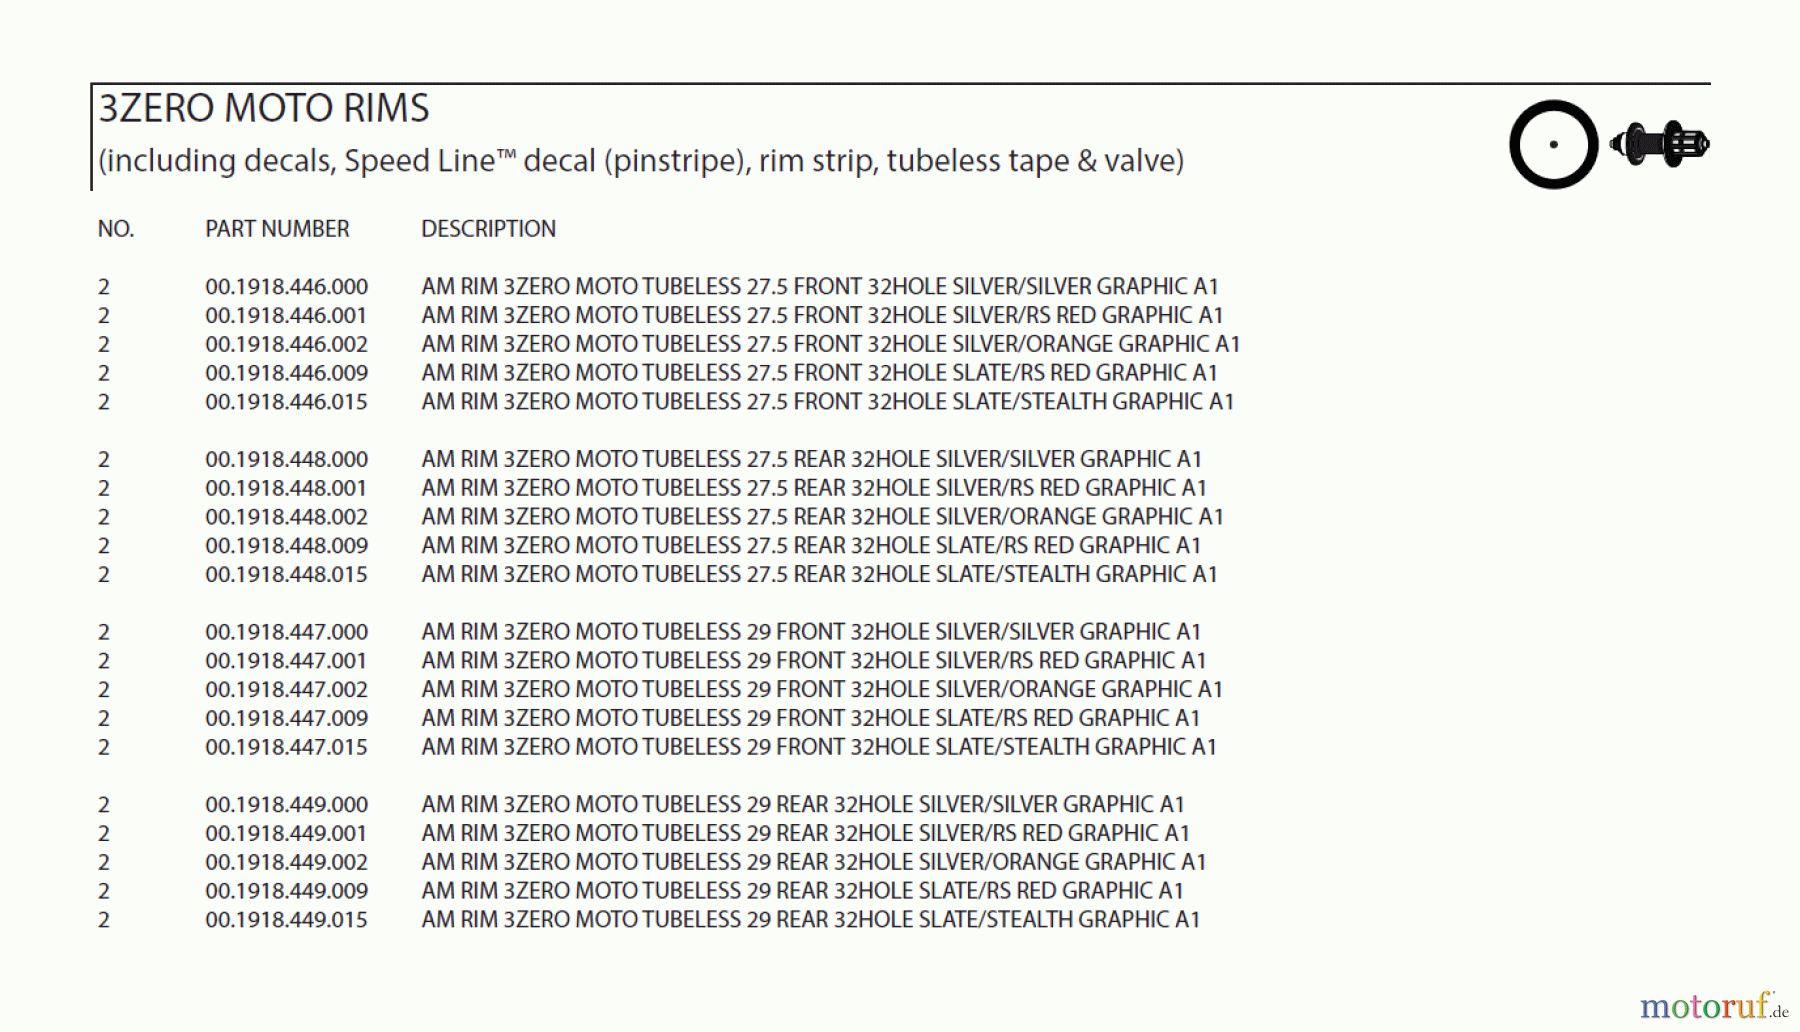1800x1032 pixels.
Task: Select part number 00.1918.449.002
Action: click(x=286, y=863)
